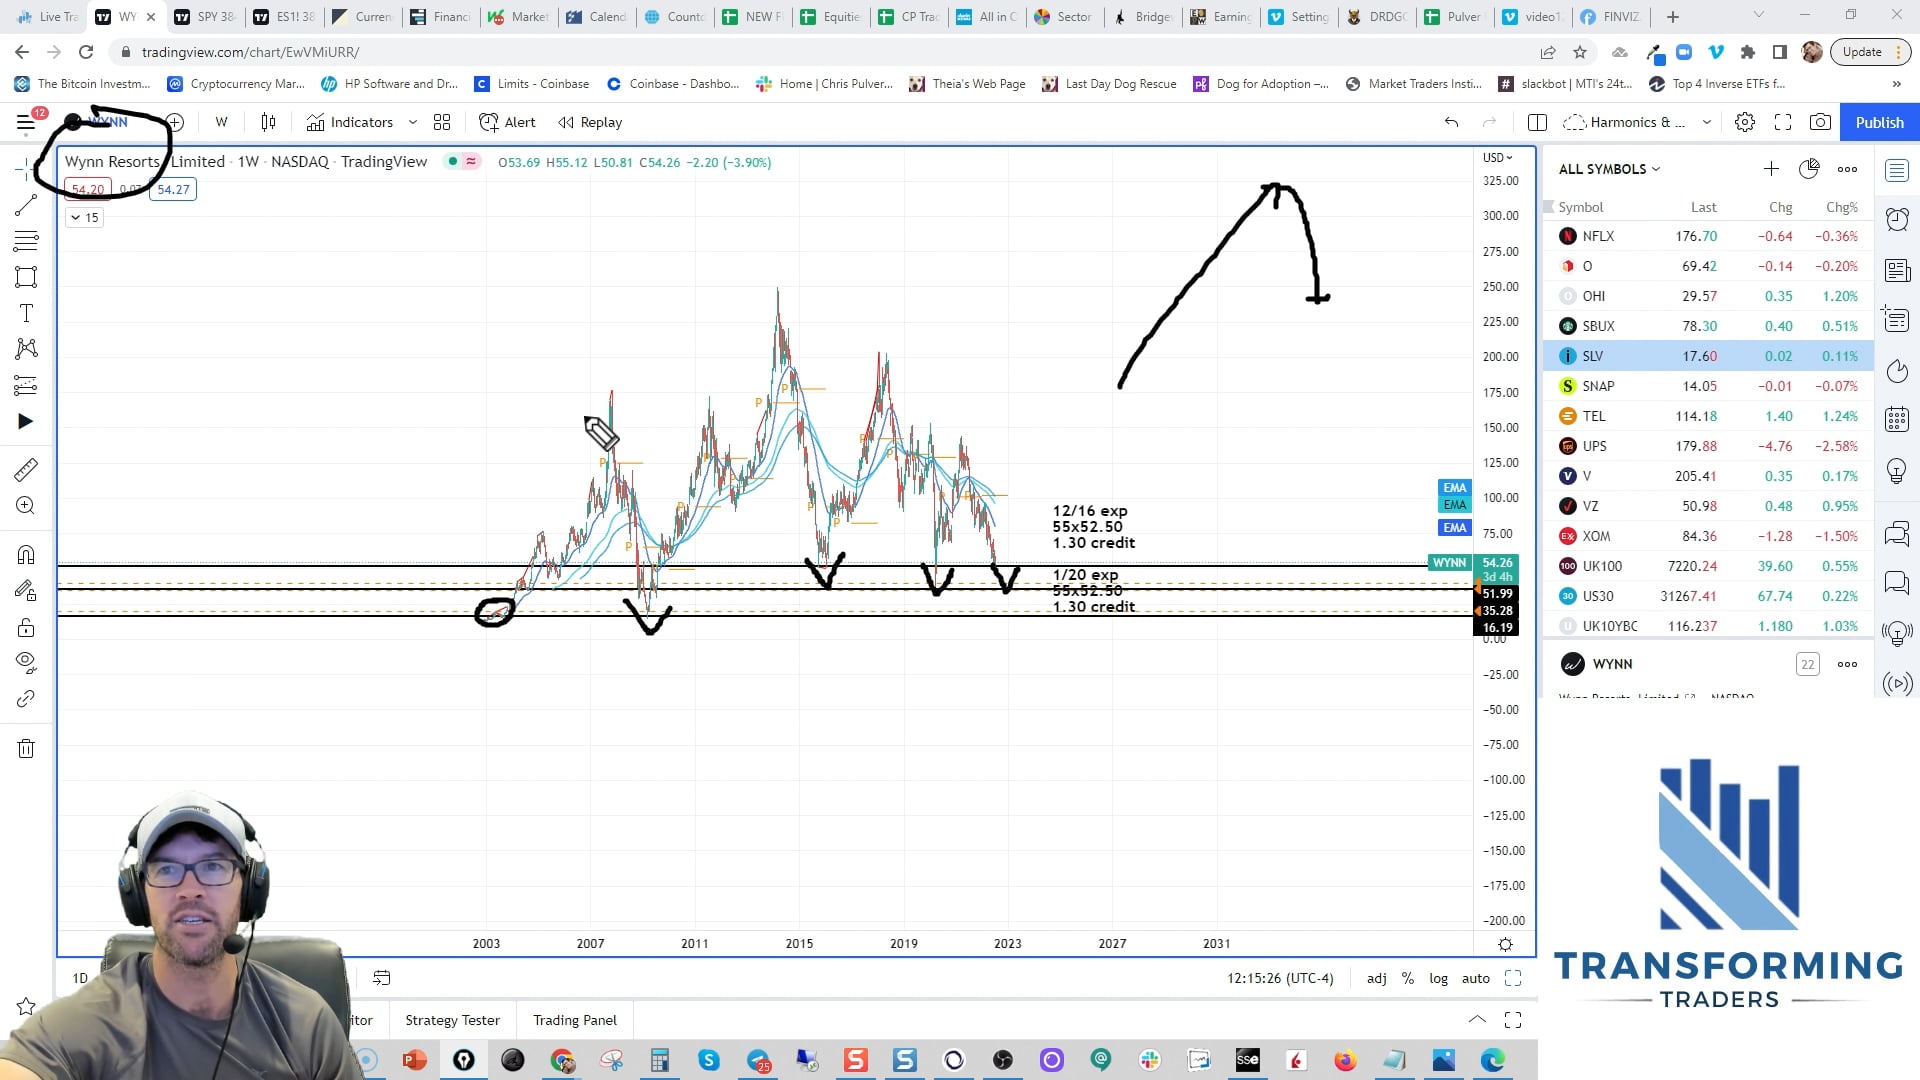Select the Text tool in left toolbar
This screenshot has width=1920, height=1080.
26,314
